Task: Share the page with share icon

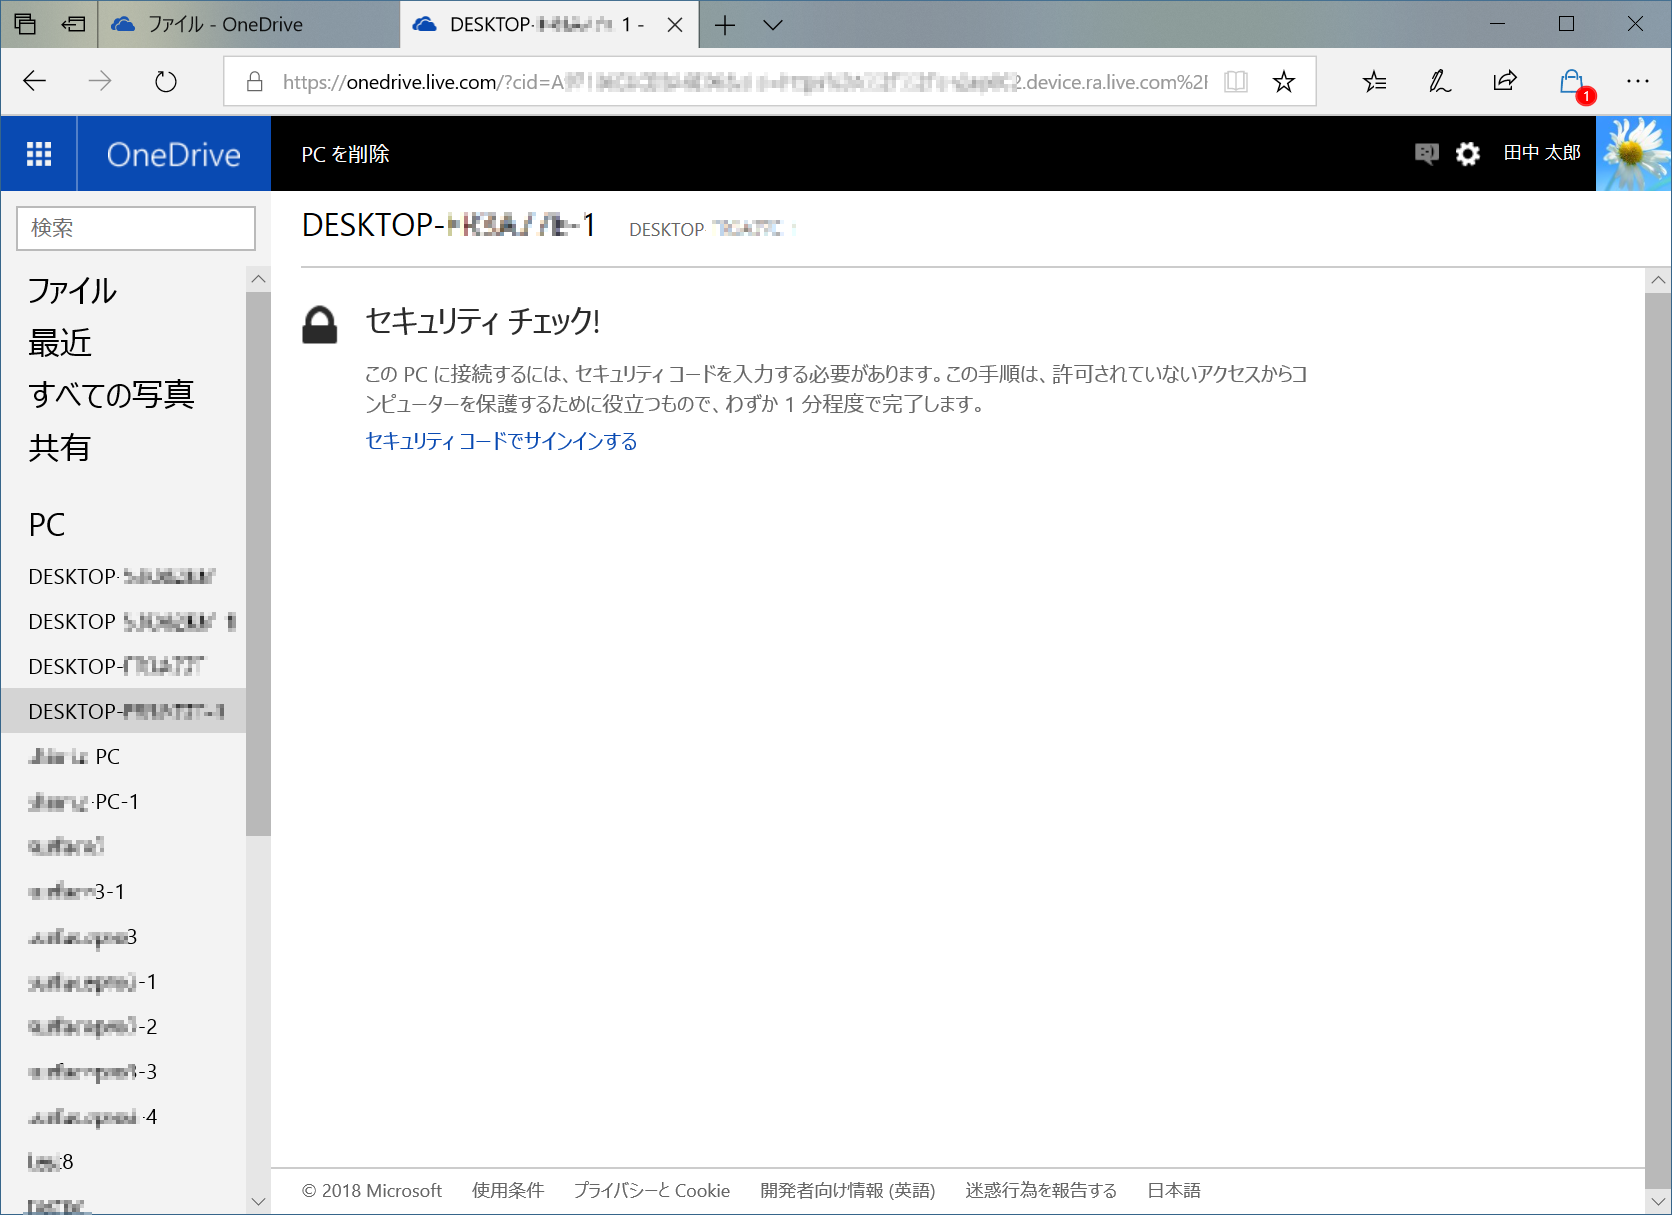Action: tap(1504, 81)
